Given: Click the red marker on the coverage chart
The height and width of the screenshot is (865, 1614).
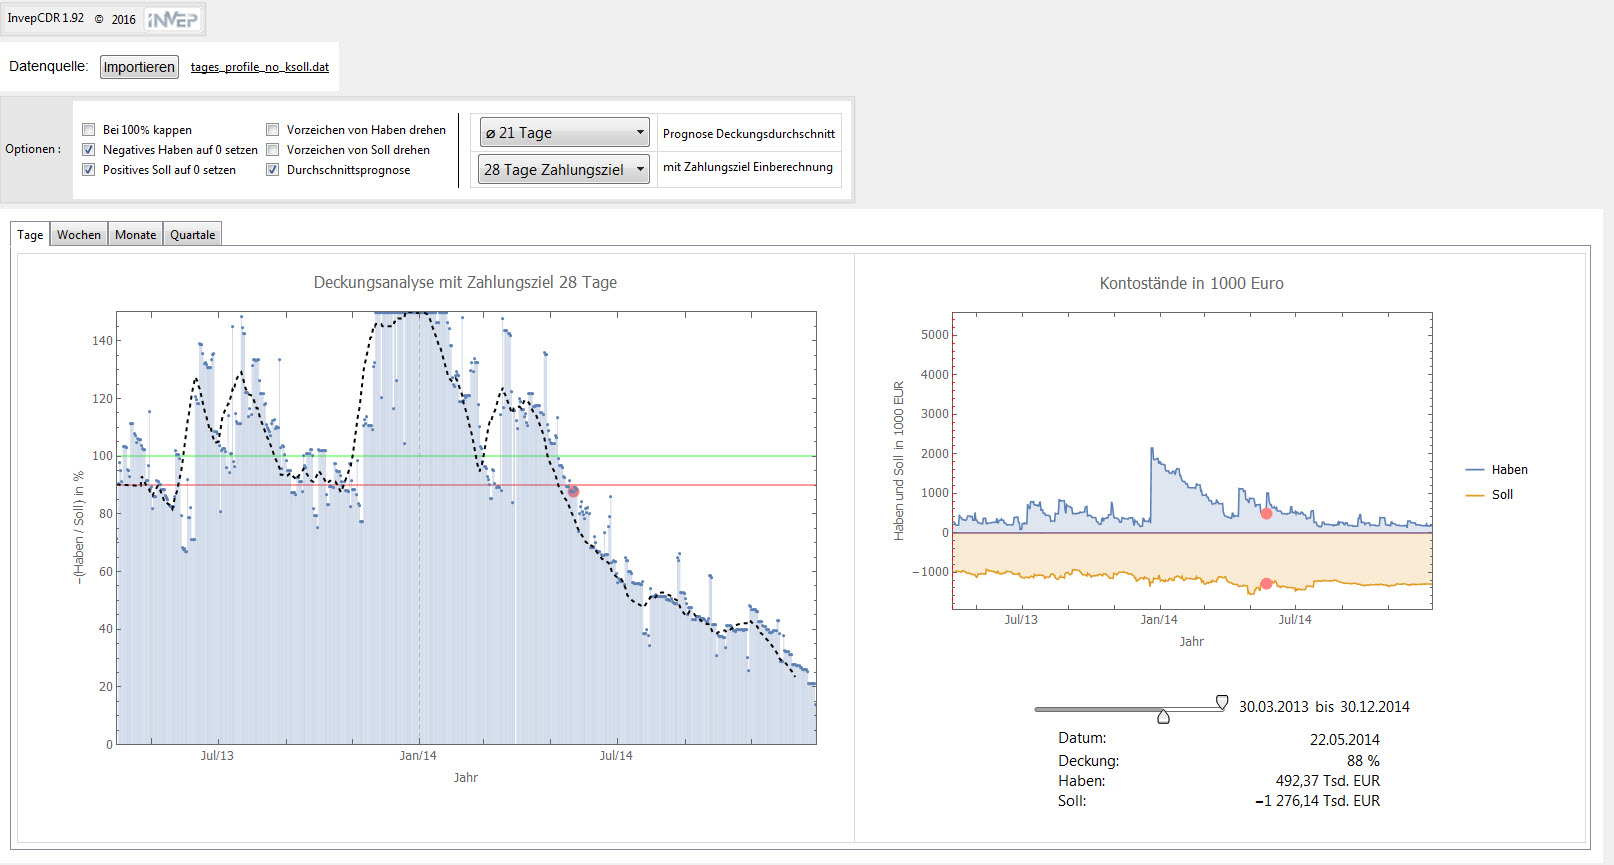Looking at the screenshot, I should tap(573, 491).
